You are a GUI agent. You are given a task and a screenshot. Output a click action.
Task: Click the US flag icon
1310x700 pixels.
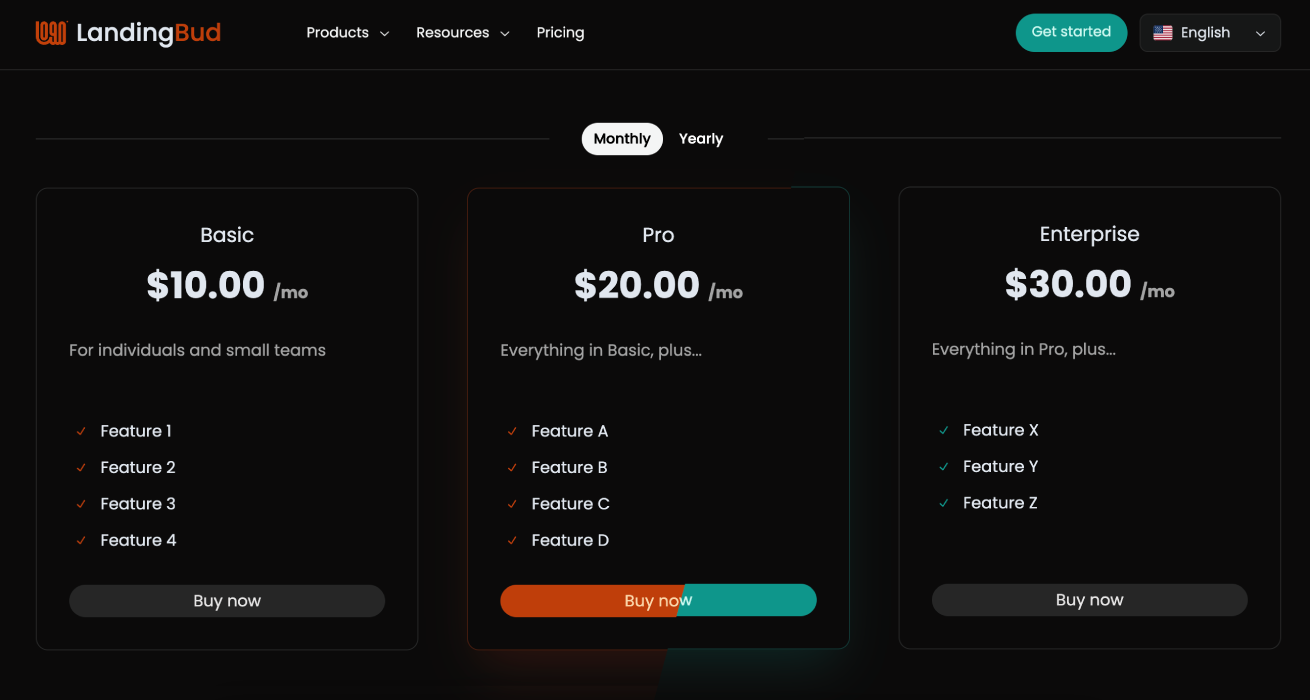coord(1162,33)
